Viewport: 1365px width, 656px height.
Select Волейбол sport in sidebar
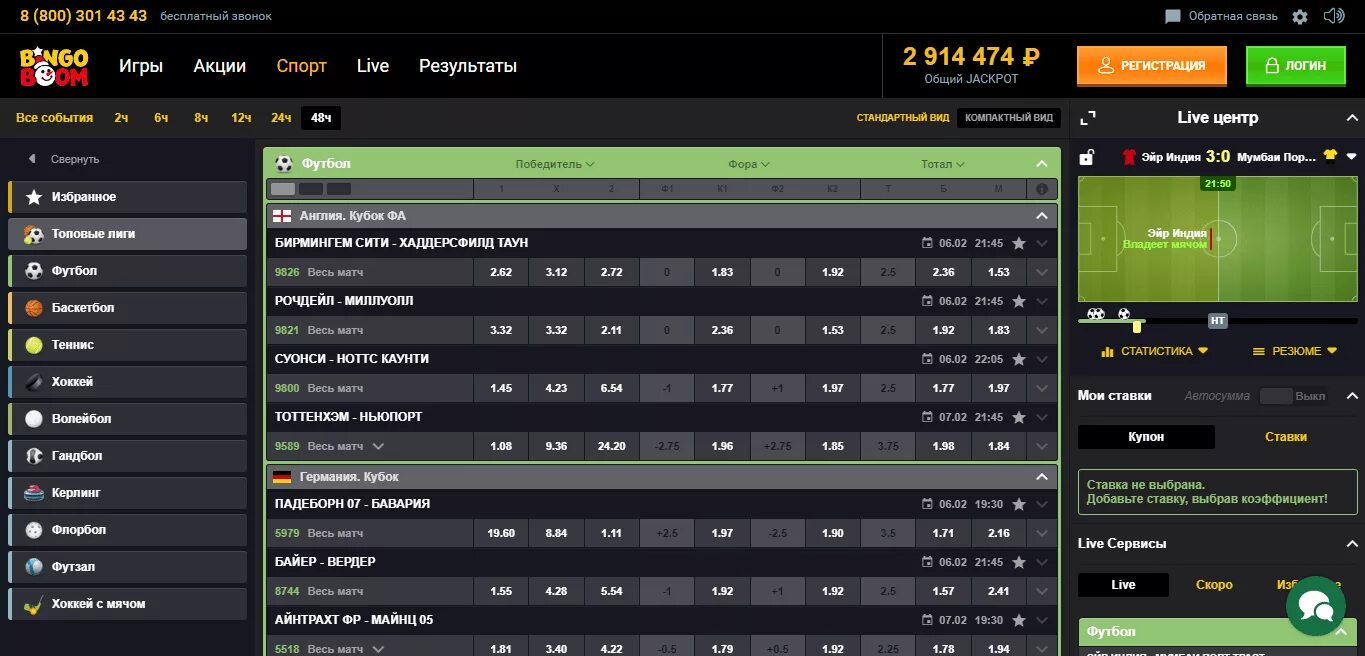128,419
